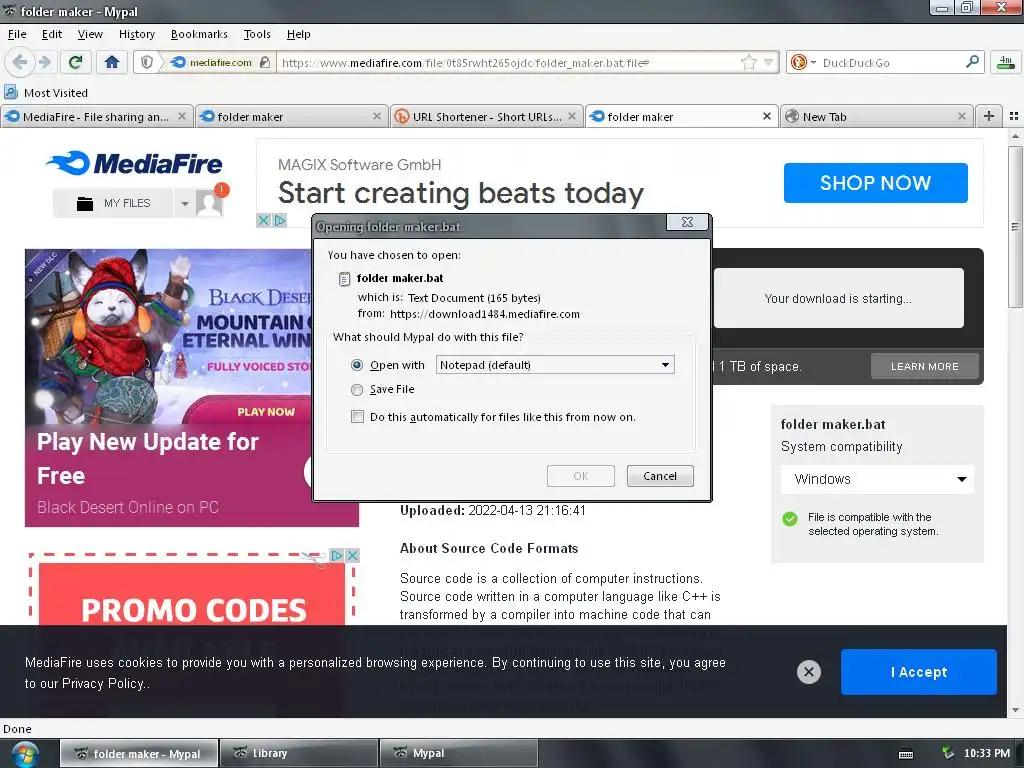This screenshot has width=1024, height=768.
Task: Open the File menu
Action: [17, 34]
